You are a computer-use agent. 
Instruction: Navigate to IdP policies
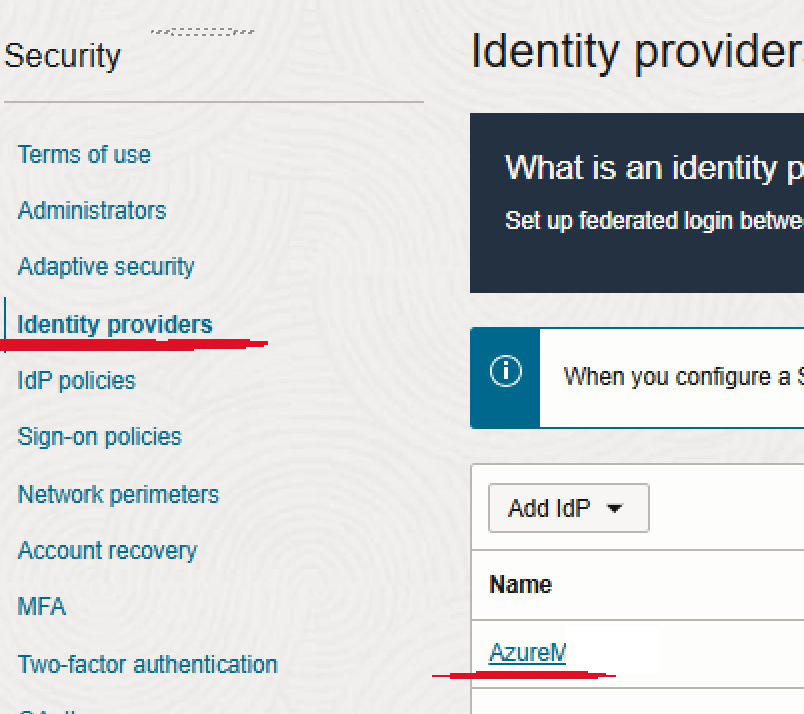click(76, 381)
